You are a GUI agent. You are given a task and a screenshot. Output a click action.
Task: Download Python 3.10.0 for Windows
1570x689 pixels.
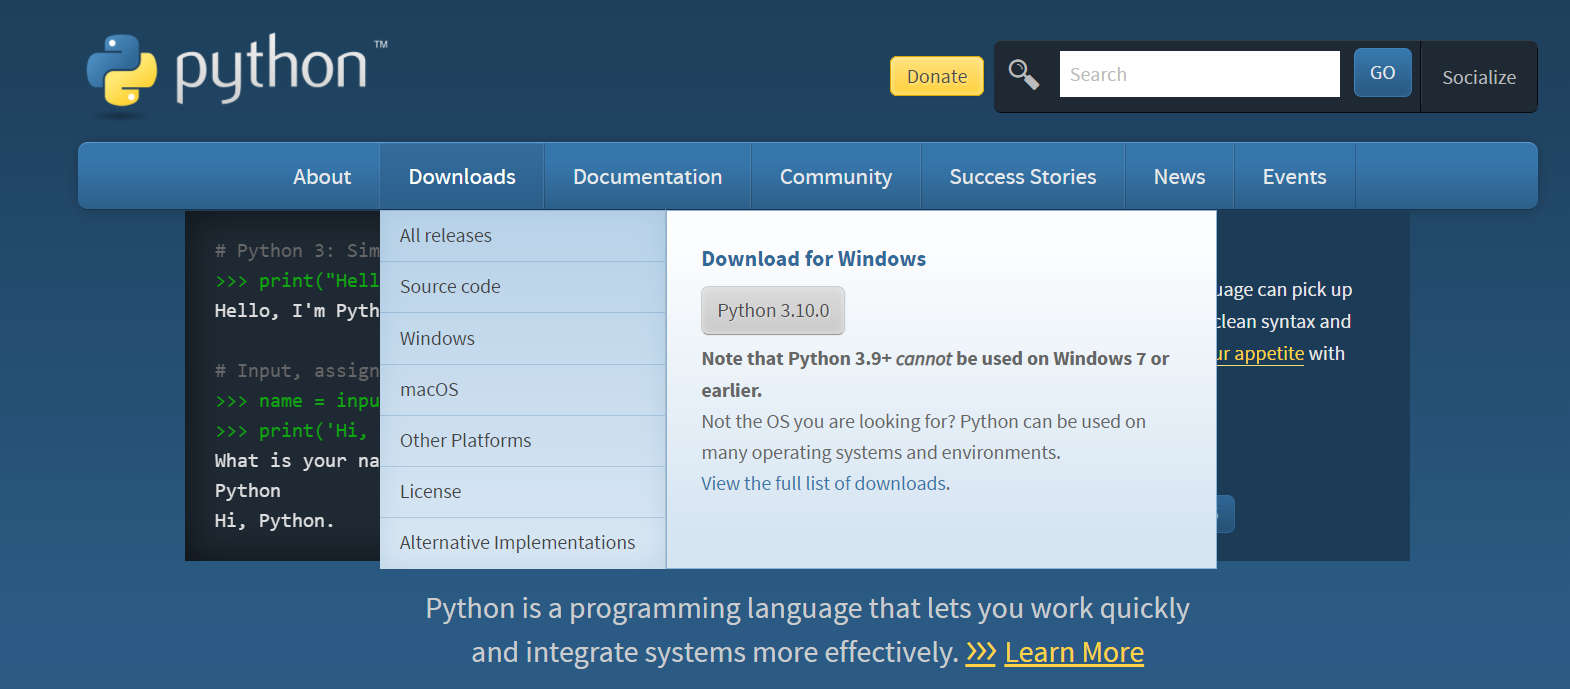773,311
